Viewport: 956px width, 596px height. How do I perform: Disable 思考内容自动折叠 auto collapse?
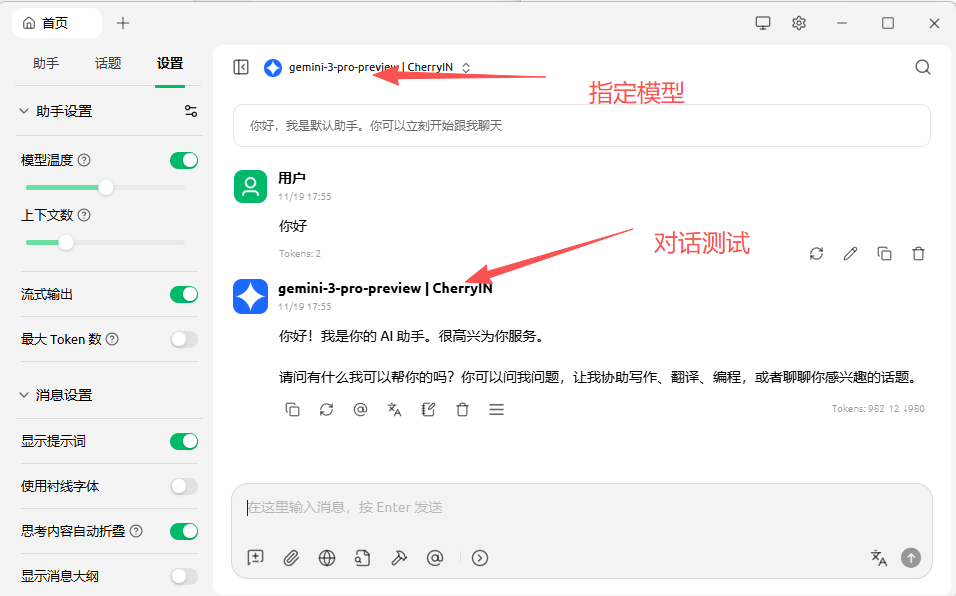184,531
